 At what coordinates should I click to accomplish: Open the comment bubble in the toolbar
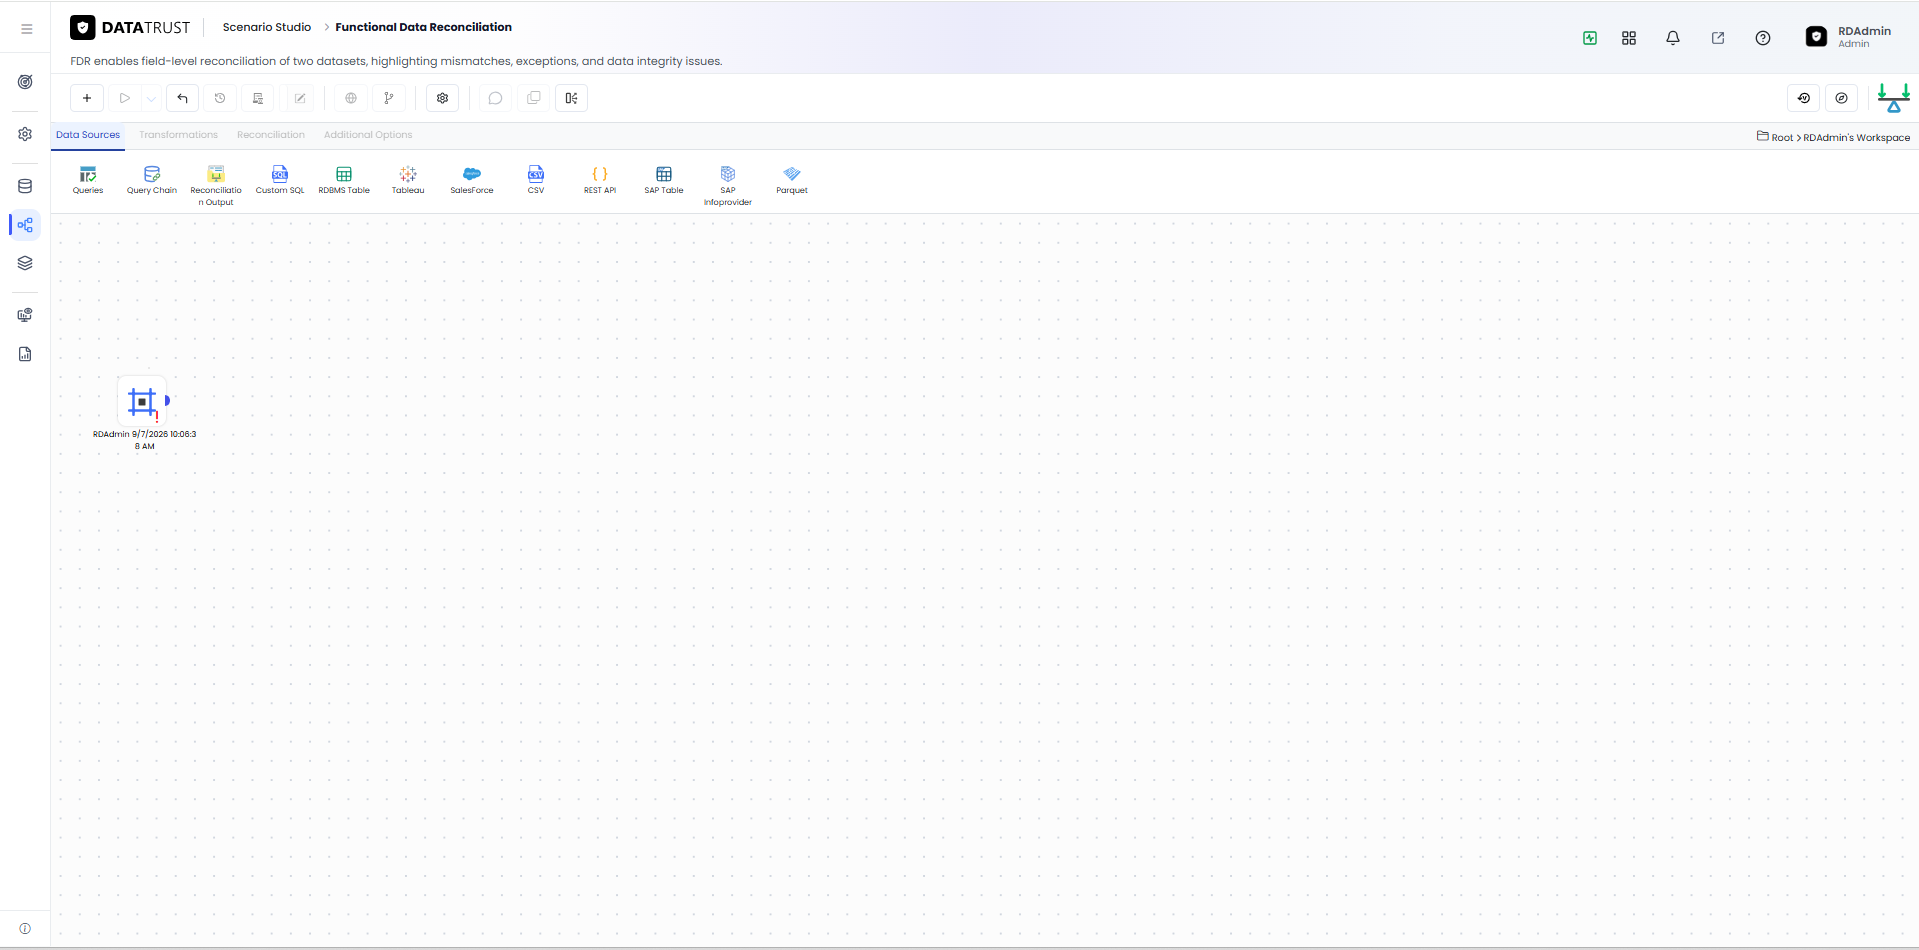(x=495, y=98)
